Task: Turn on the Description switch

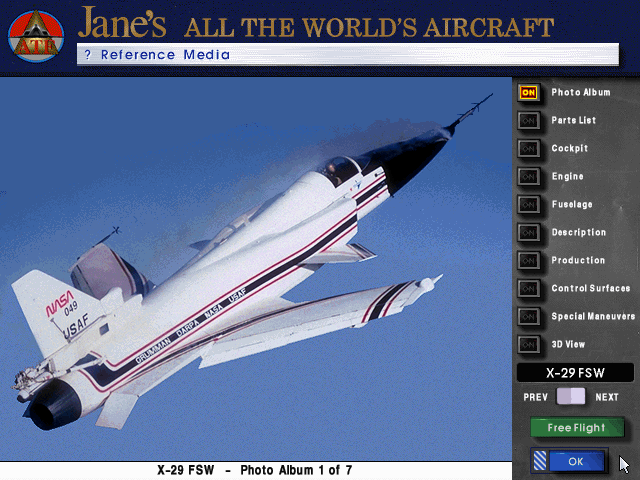Action: pyautogui.click(x=529, y=233)
